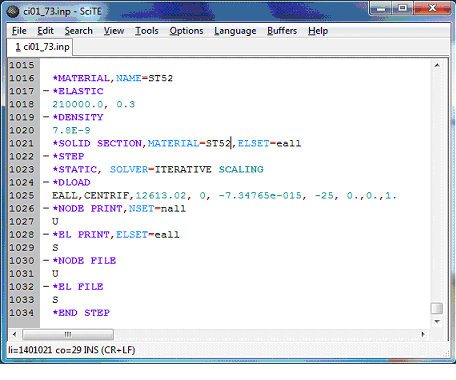Open the Language menu
The height and width of the screenshot is (380, 456).
(x=235, y=31)
